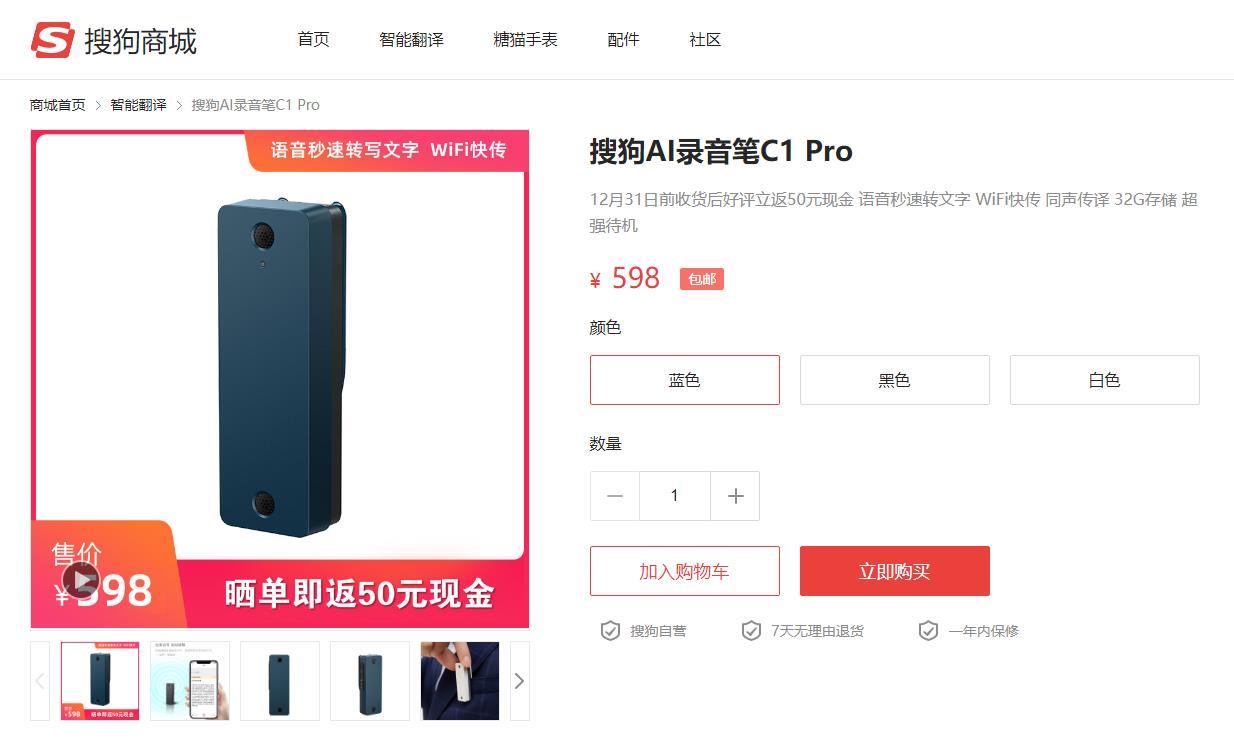Select the 蓝色 color option
Image resolution: width=1234 pixels, height=748 pixels.
[685, 380]
